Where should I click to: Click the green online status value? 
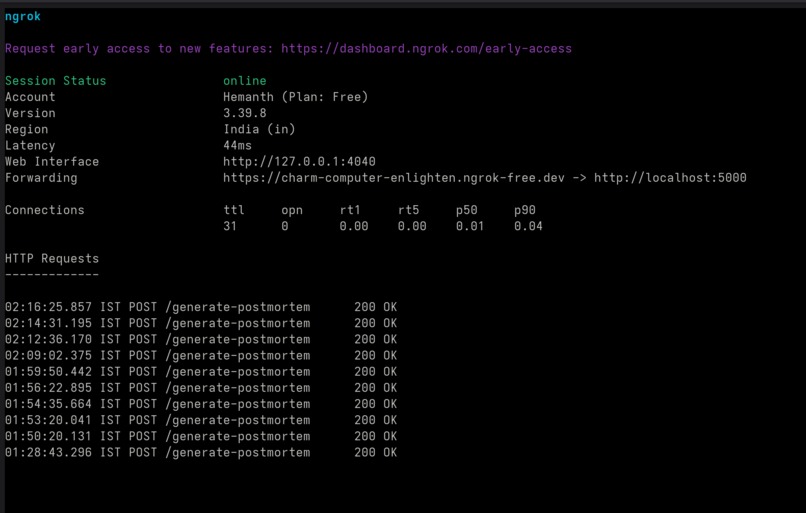pos(245,81)
